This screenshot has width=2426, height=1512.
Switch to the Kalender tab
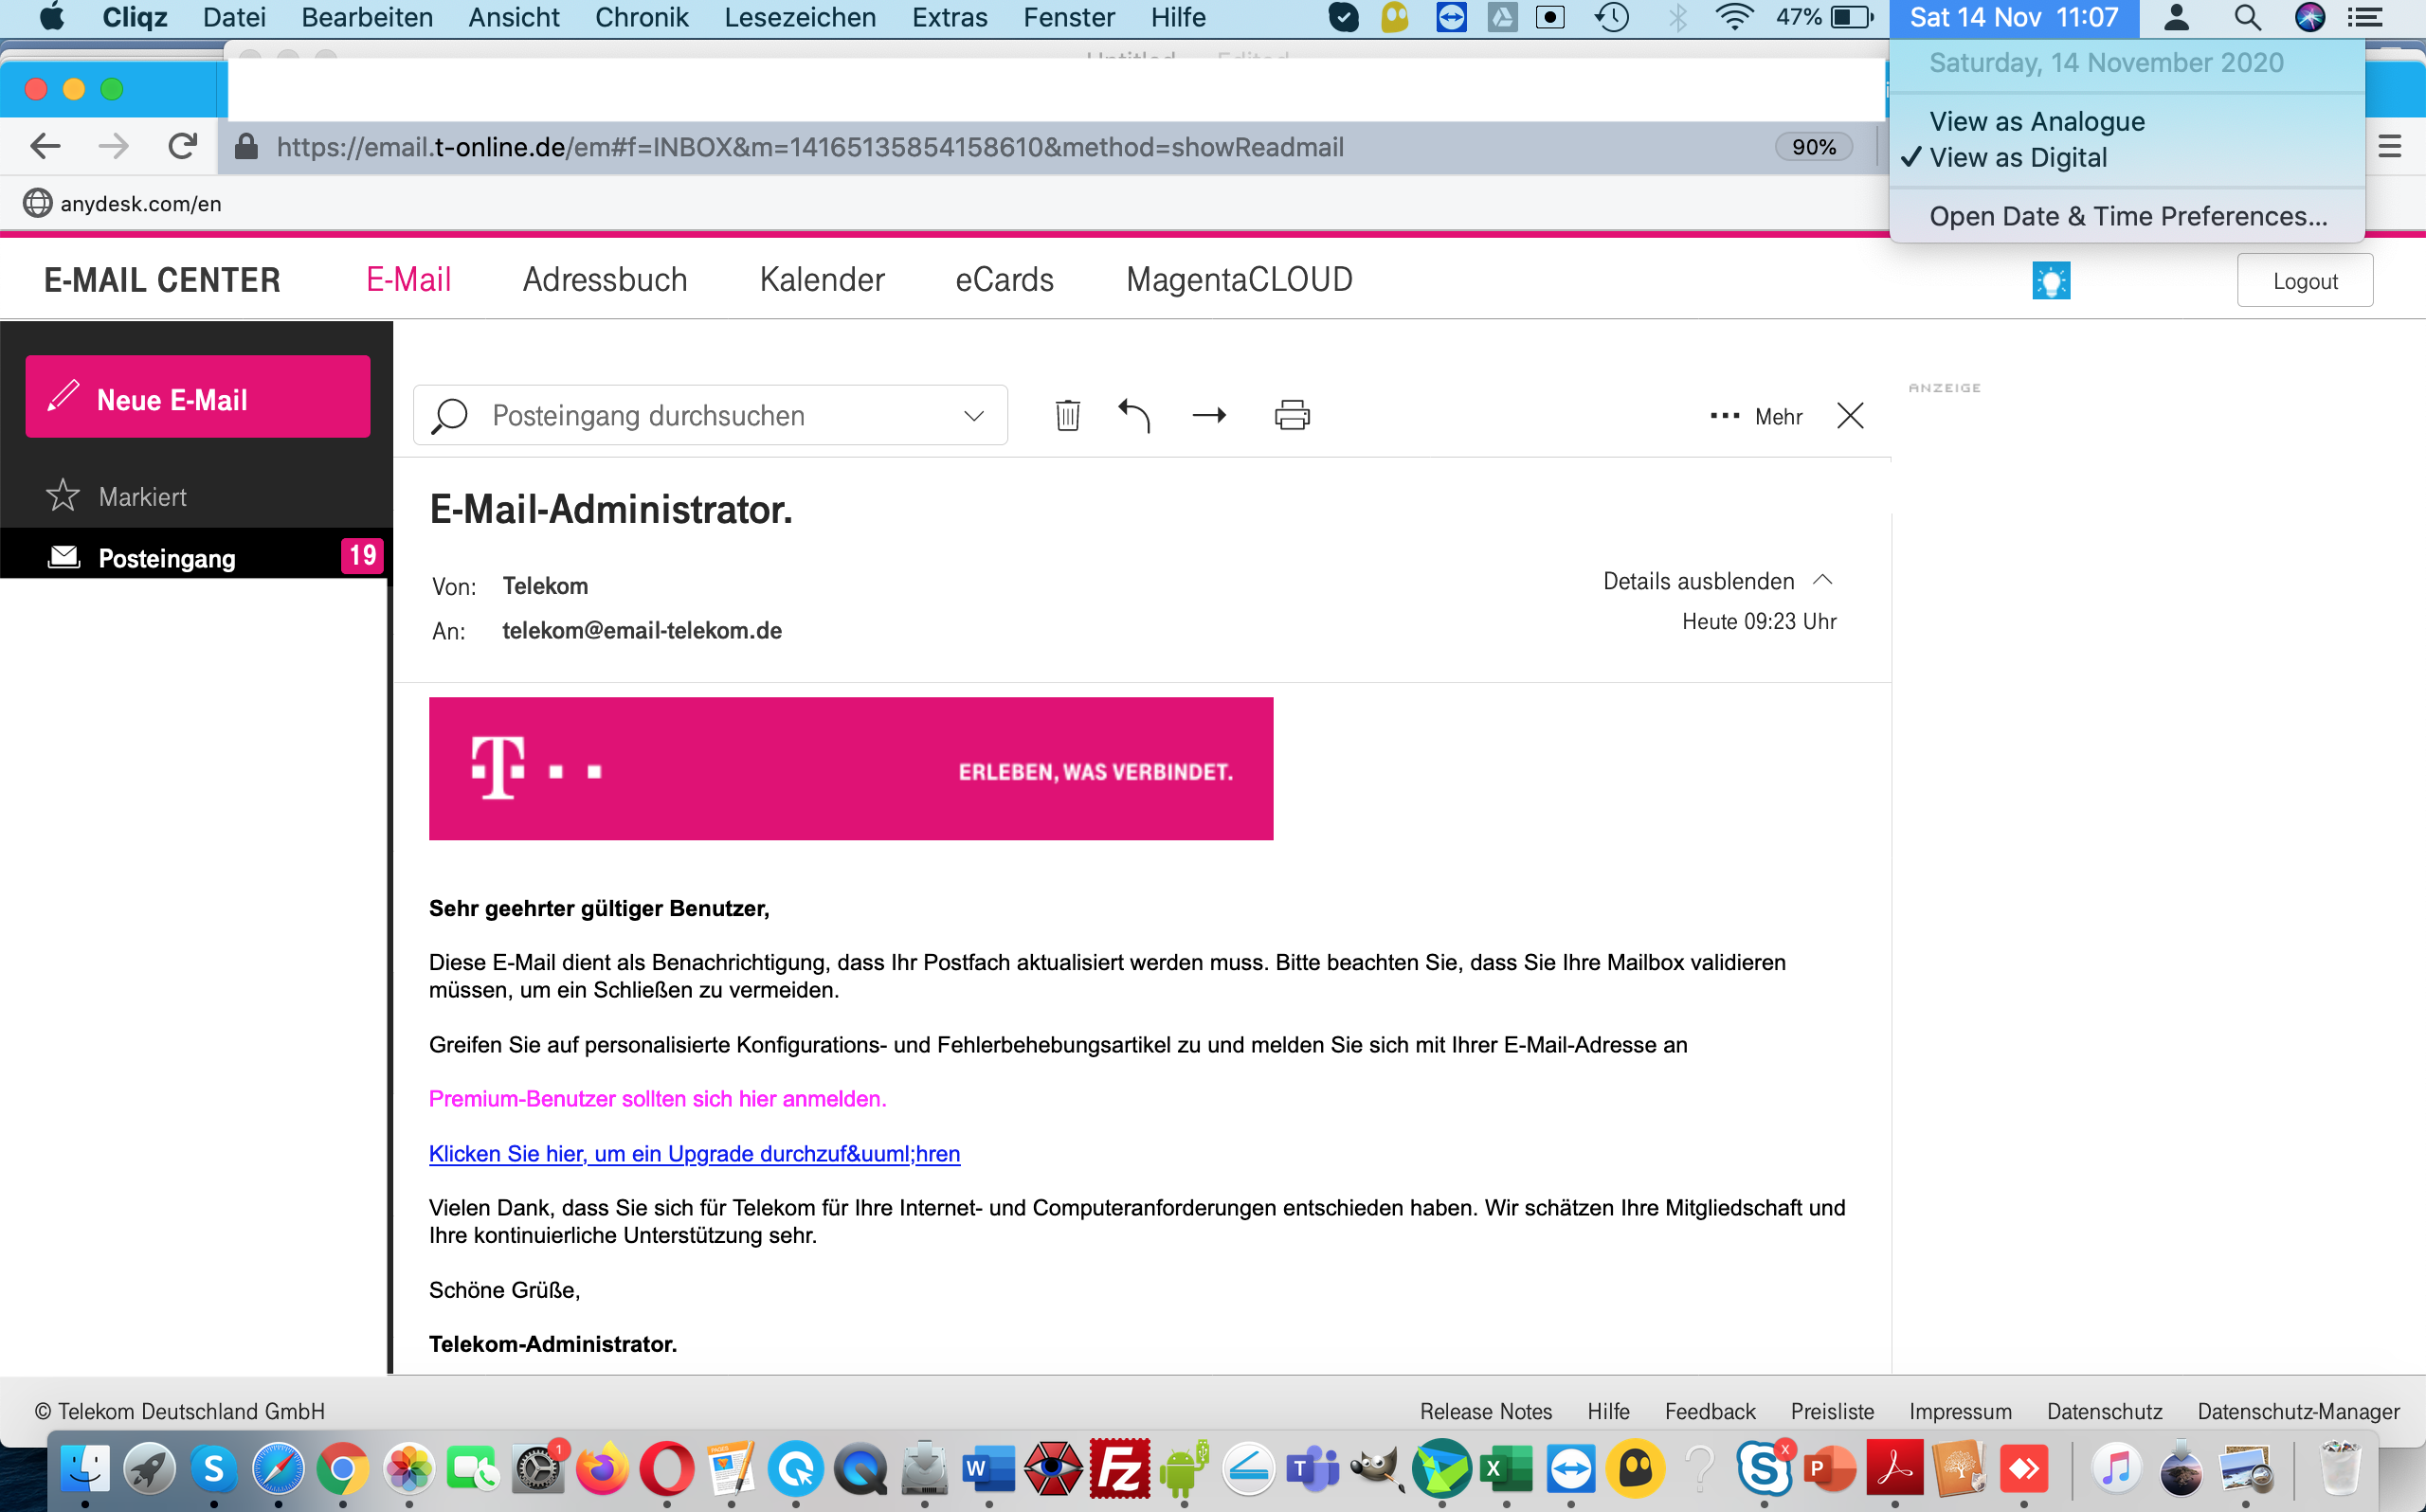click(x=822, y=279)
